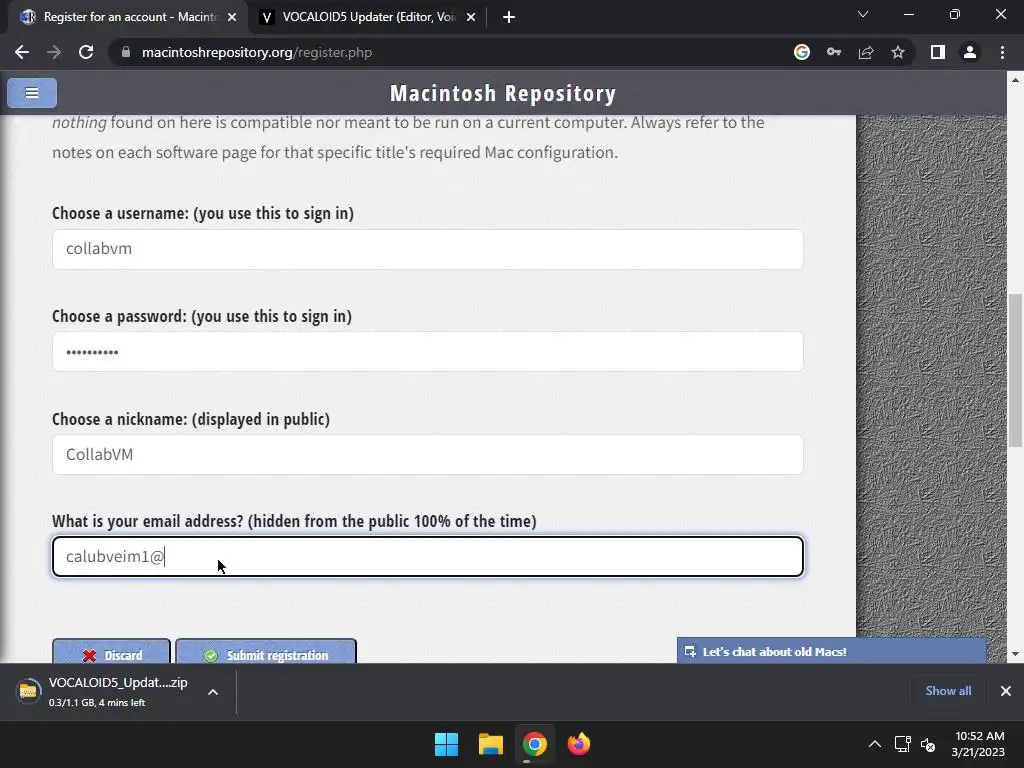Open Let's chat about old Macs widget
The height and width of the screenshot is (768, 1024).
(x=831, y=651)
